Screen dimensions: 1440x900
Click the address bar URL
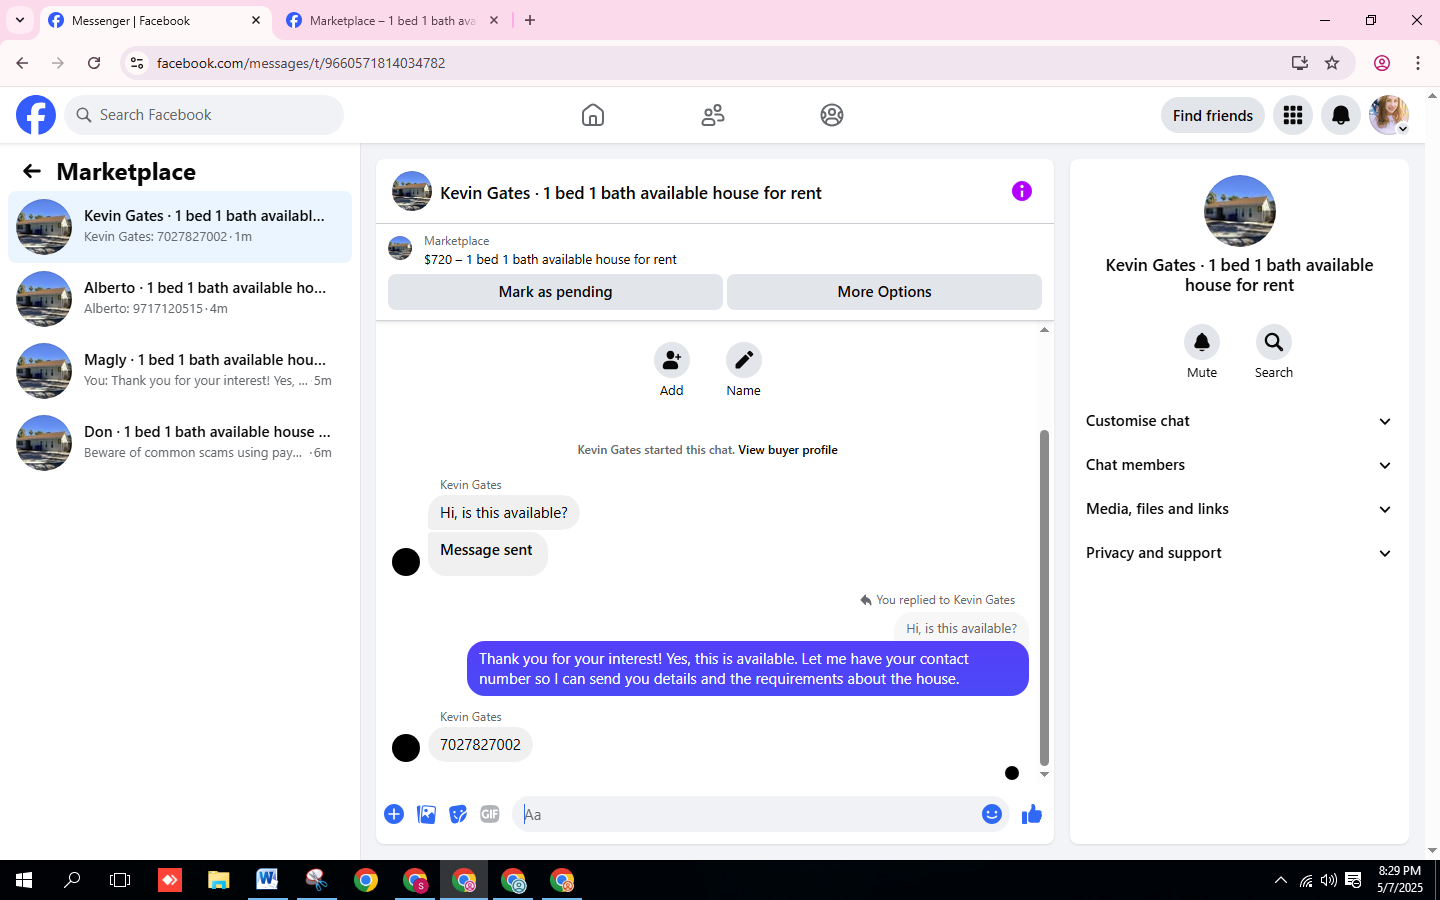301,63
